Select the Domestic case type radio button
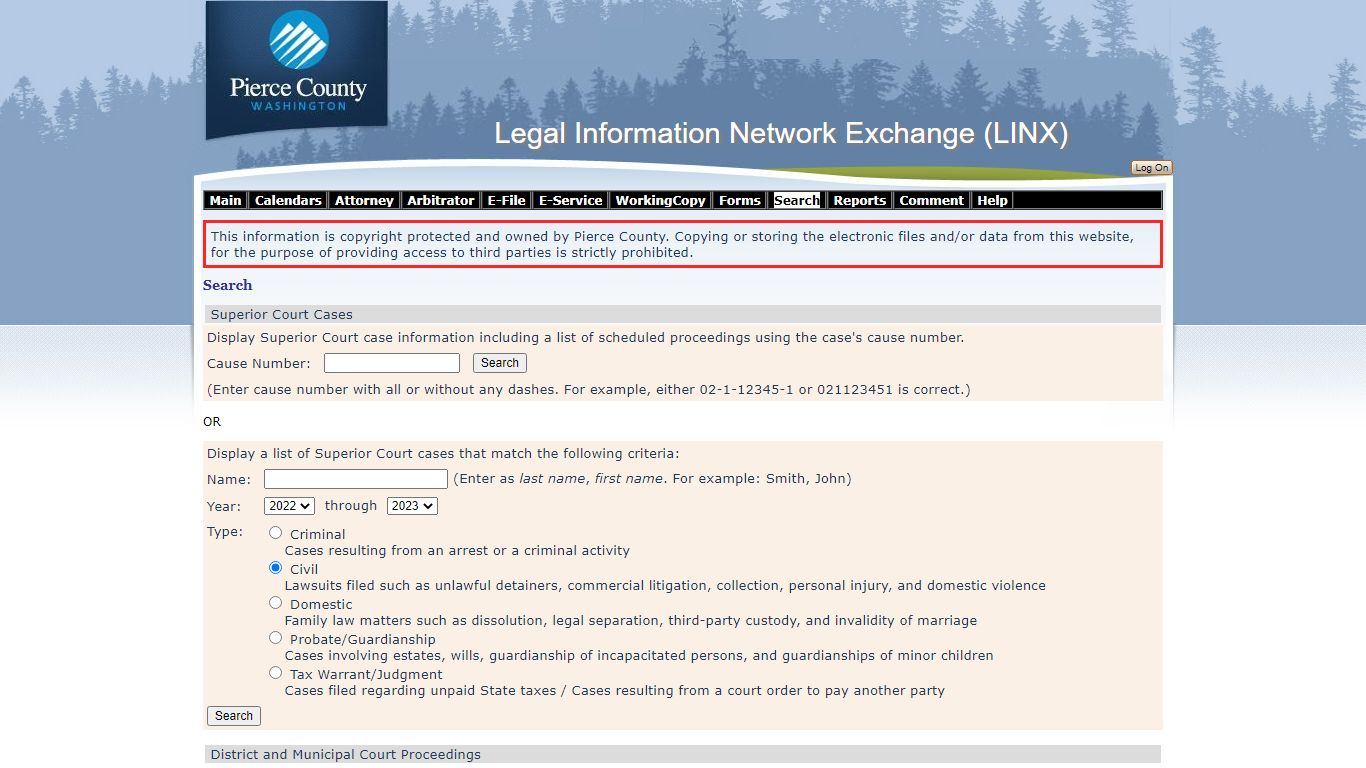This screenshot has width=1366, height=768. click(276, 603)
